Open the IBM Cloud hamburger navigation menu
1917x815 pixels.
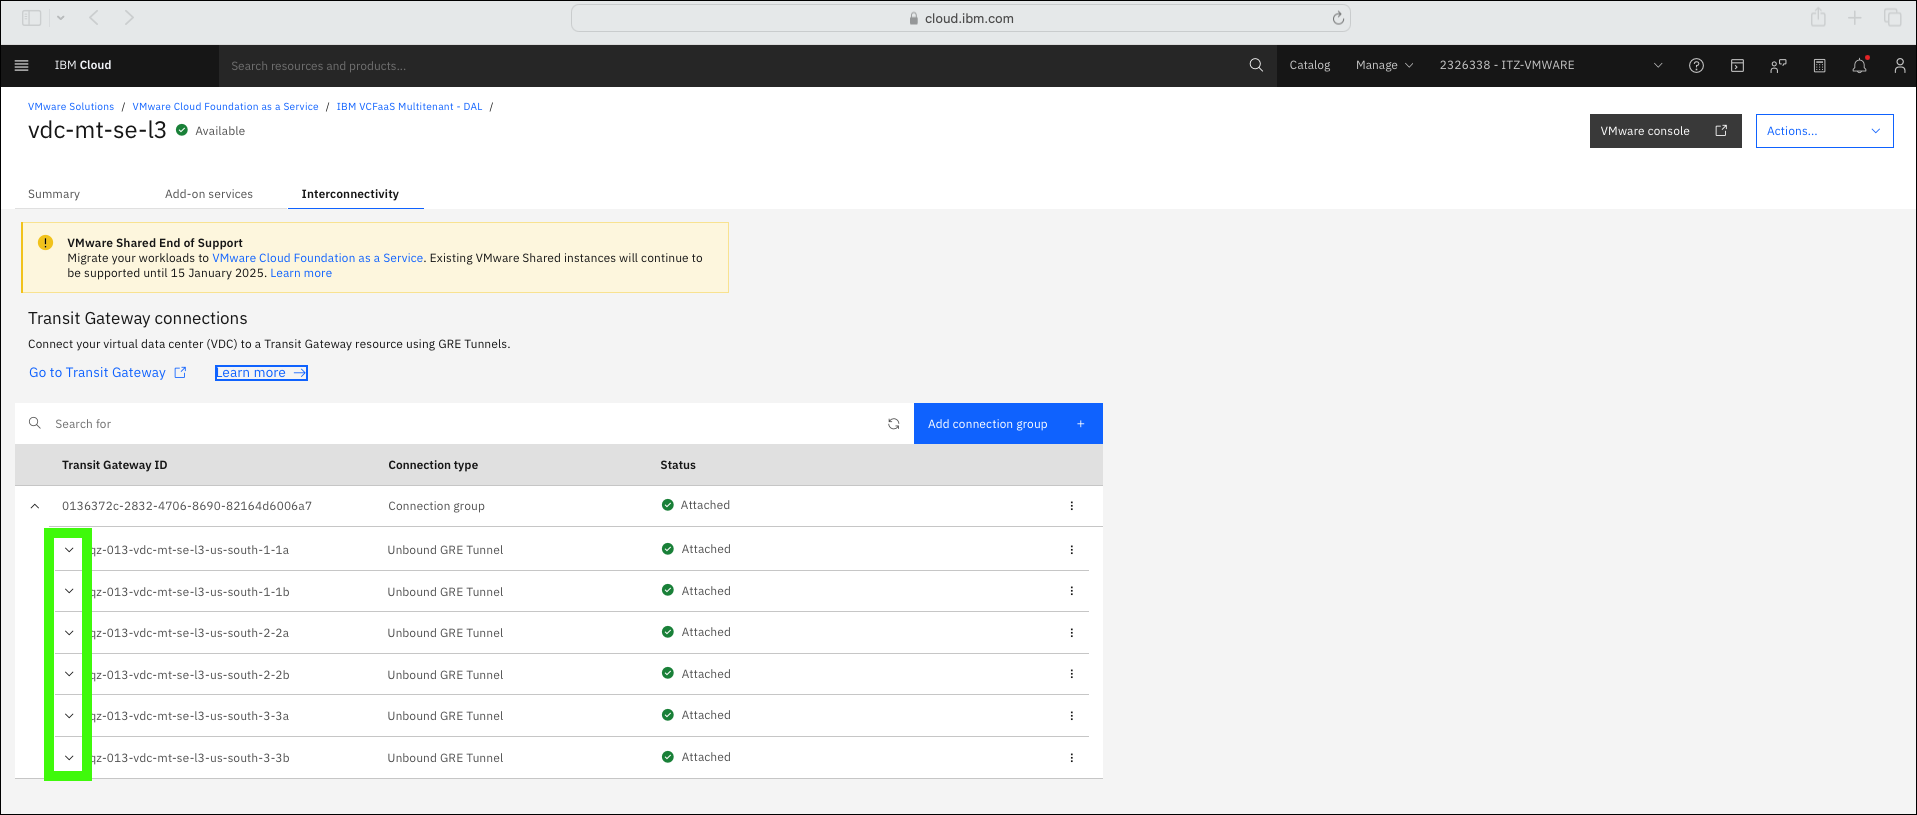tap(21, 65)
